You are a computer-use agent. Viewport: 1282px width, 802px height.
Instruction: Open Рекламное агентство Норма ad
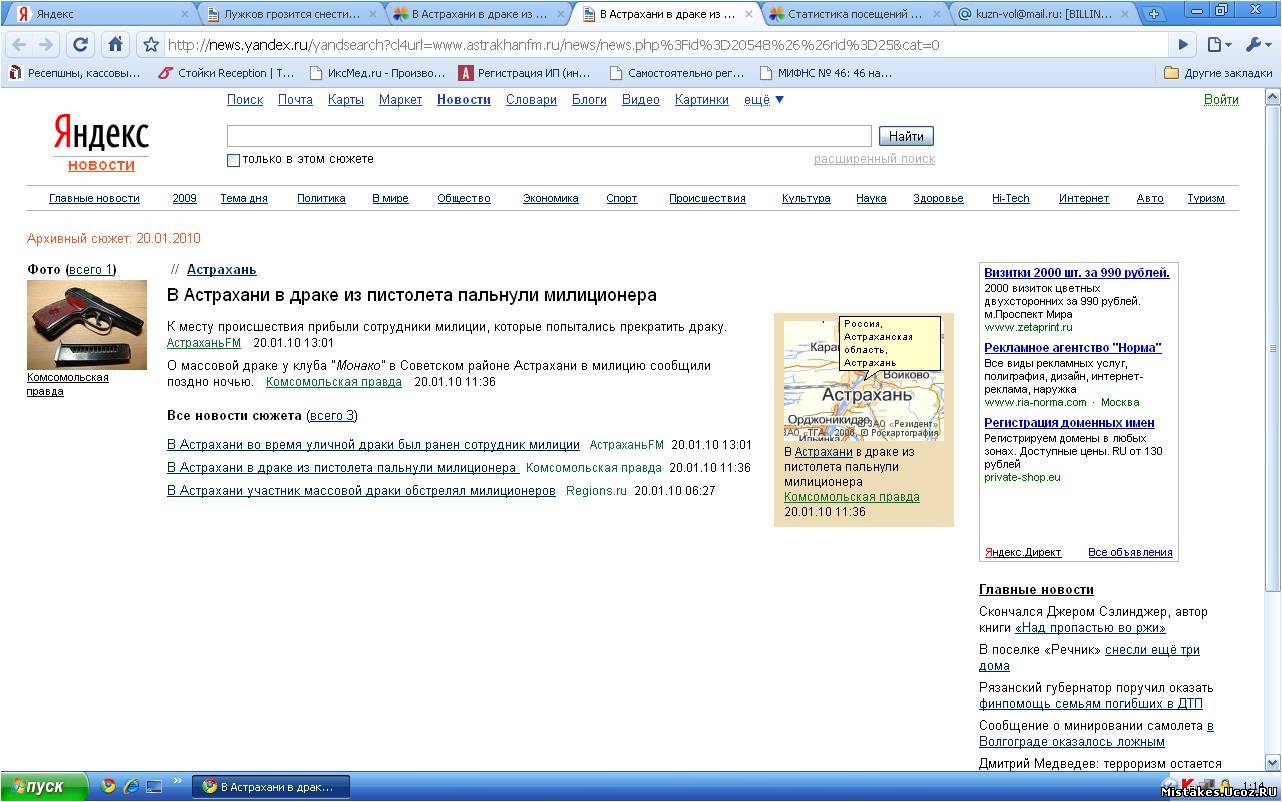tap(1073, 348)
